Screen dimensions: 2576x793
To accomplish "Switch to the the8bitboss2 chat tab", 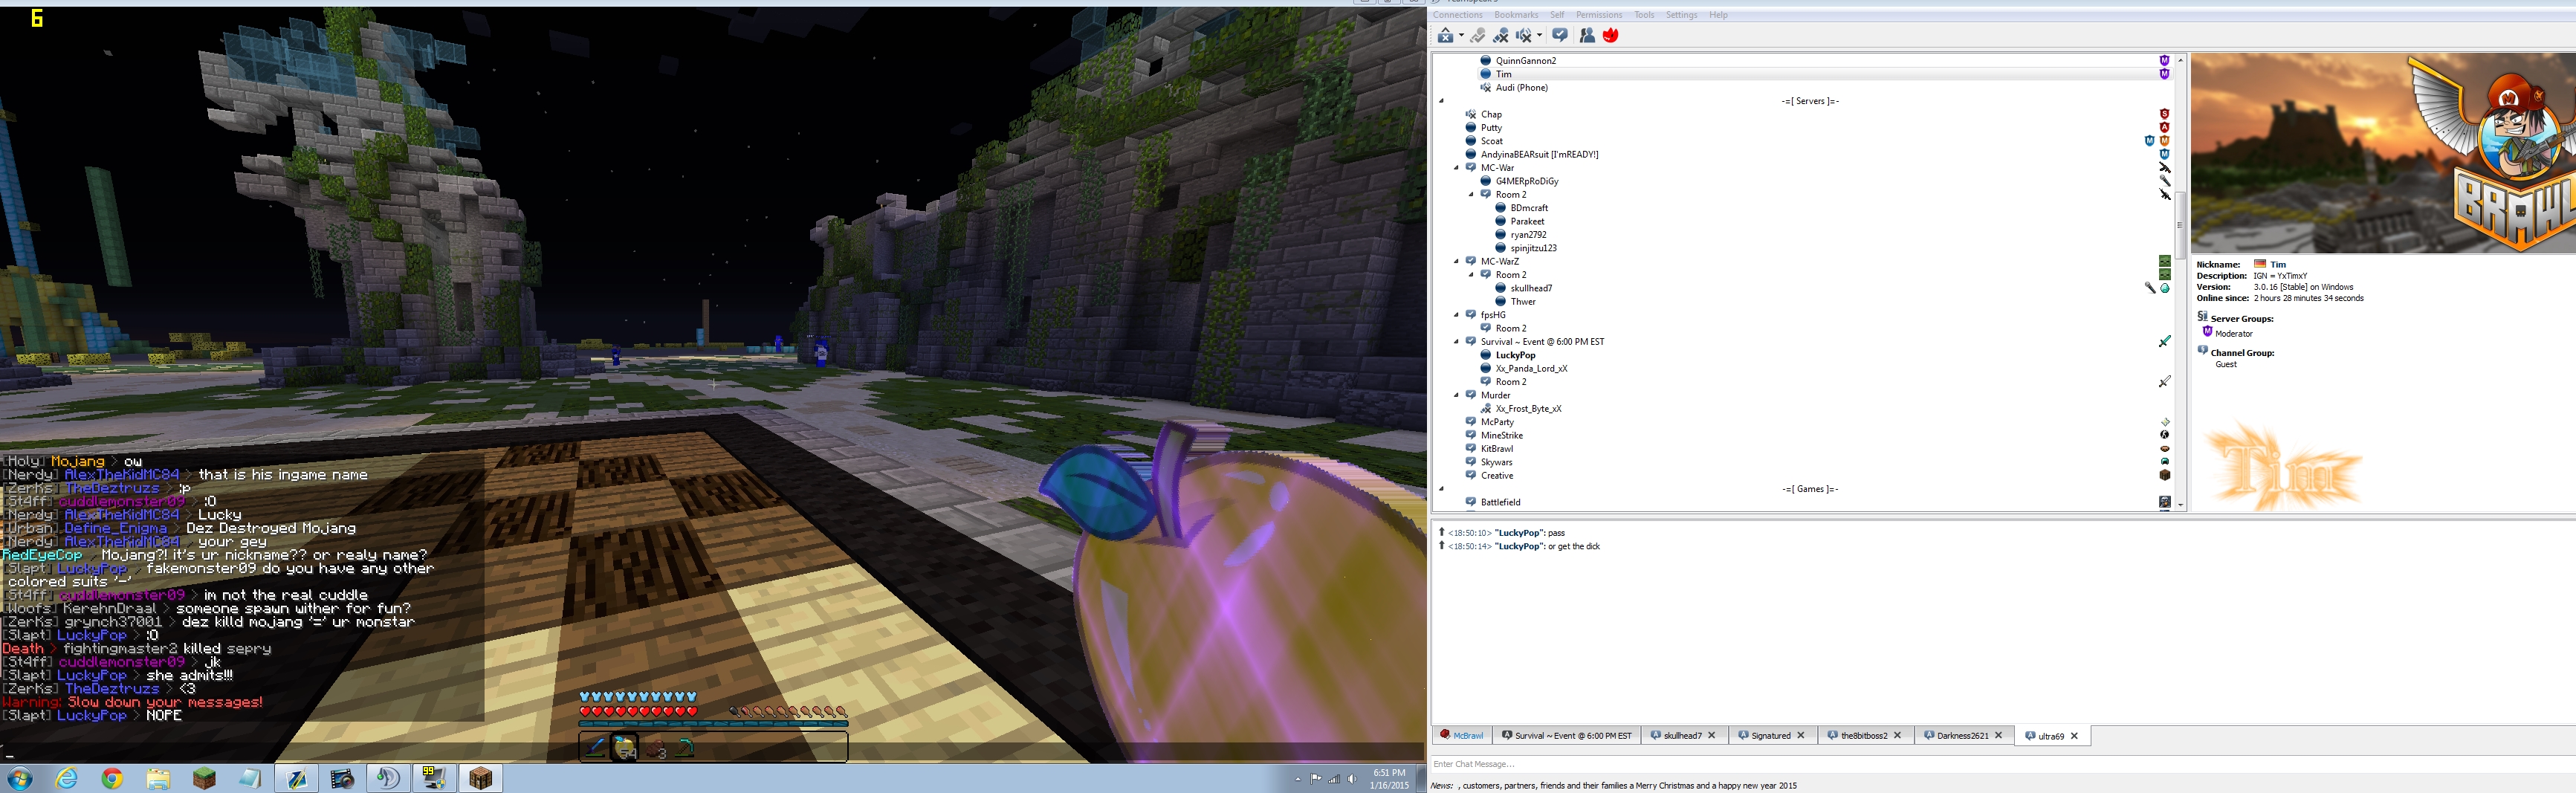I will 1865,736.
